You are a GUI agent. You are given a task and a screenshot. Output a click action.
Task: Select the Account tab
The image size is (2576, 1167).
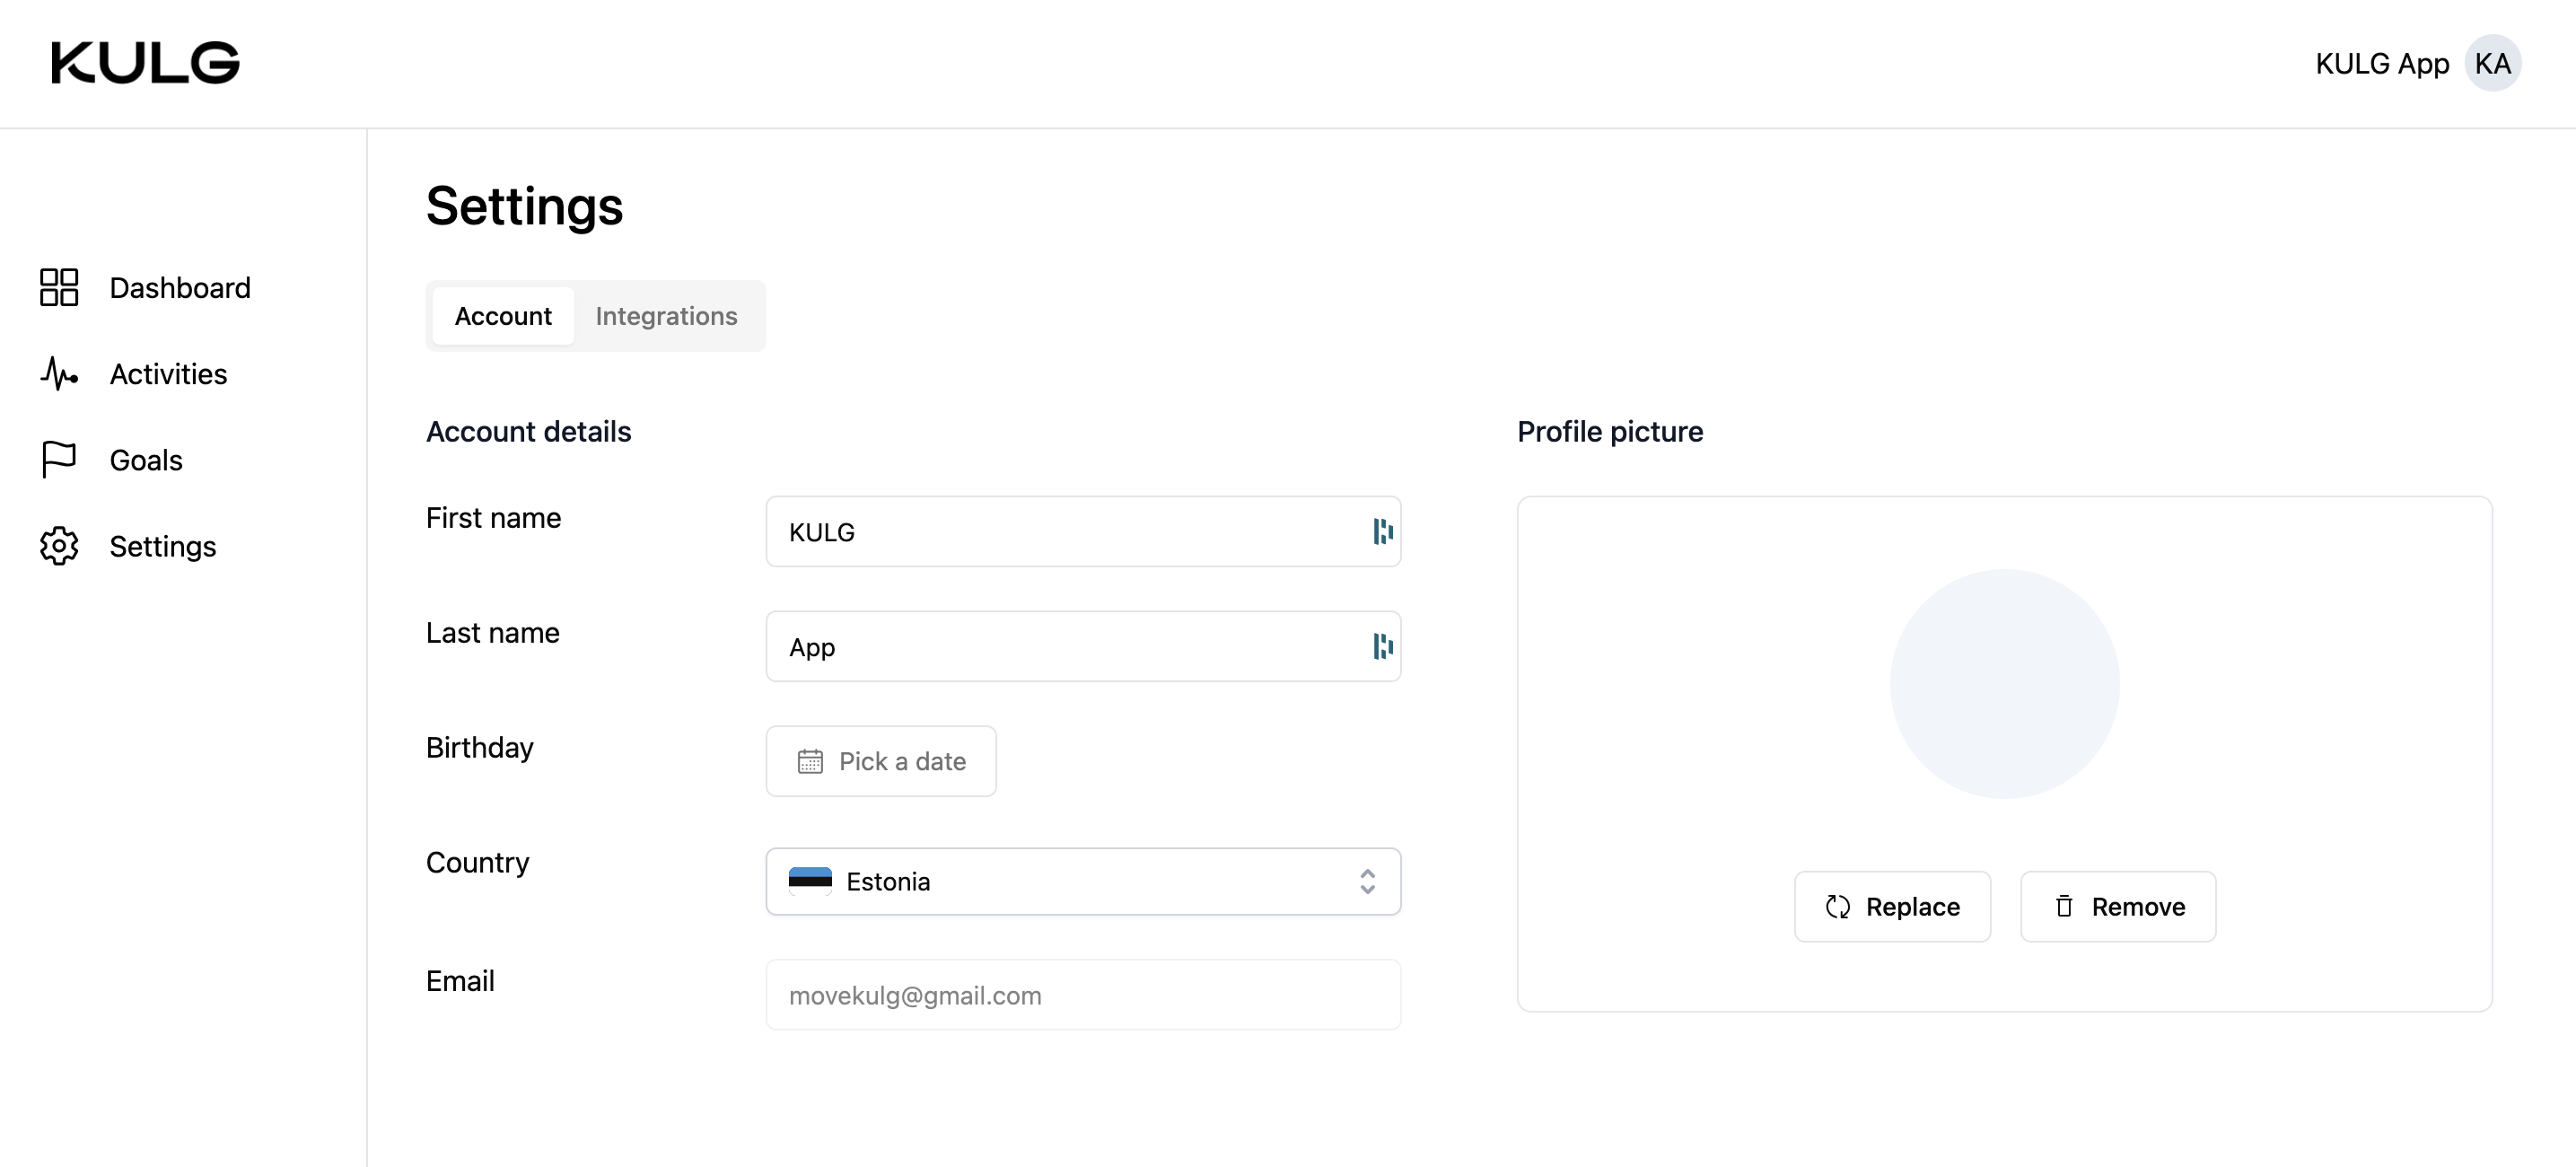503,316
